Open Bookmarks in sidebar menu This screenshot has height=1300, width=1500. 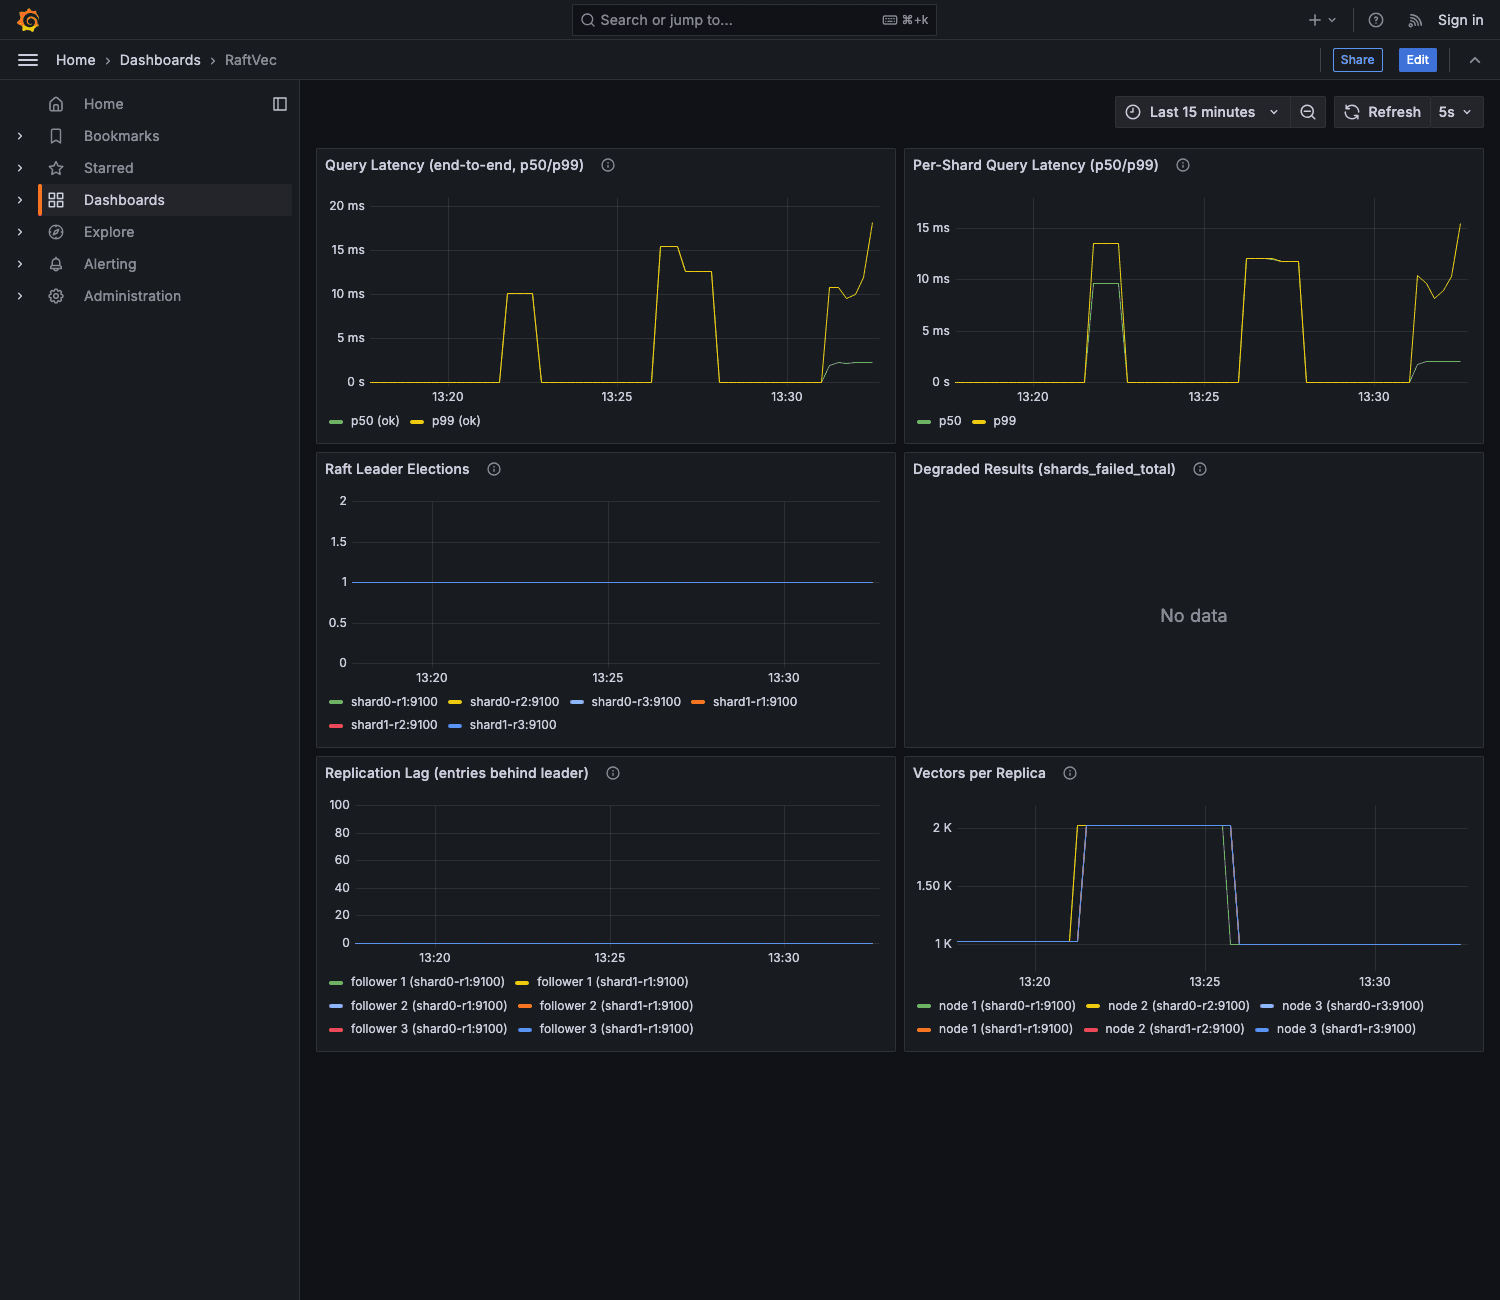coord(122,136)
